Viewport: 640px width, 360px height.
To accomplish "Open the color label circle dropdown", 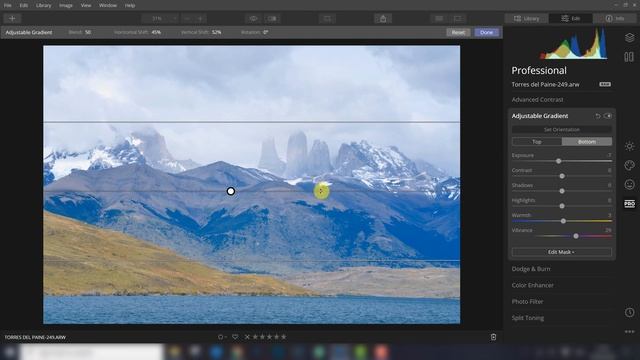I will click(222, 337).
